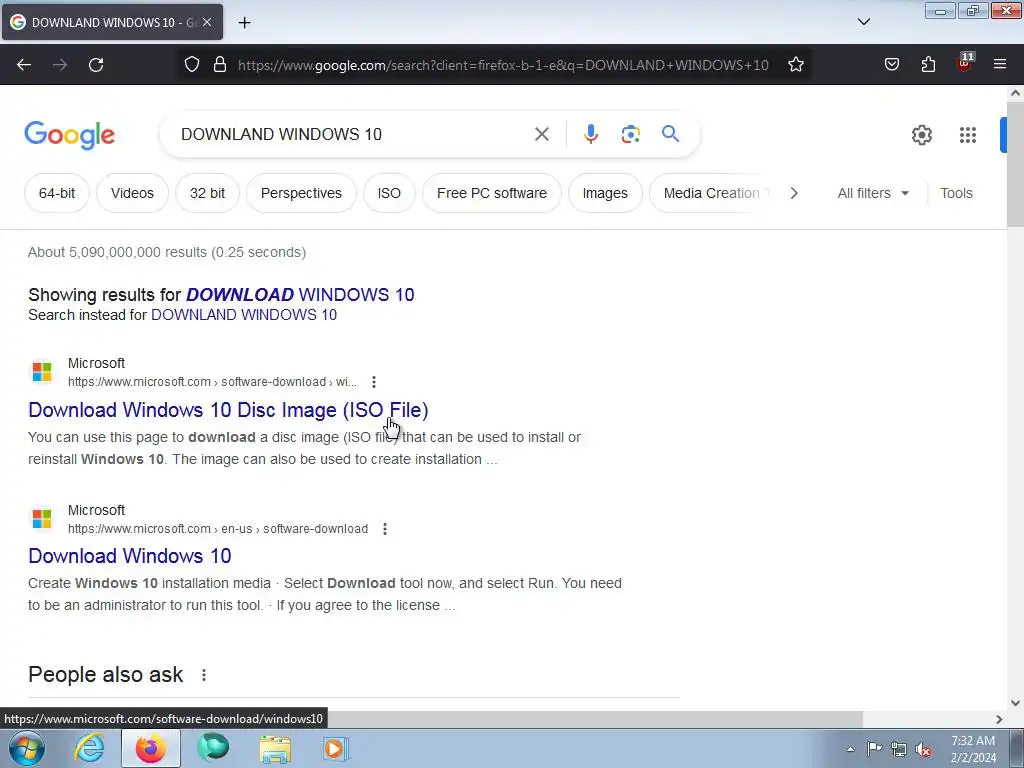Screen dimensions: 1024x768
Task: Open the Windows Start button
Action: (x=27, y=748)
